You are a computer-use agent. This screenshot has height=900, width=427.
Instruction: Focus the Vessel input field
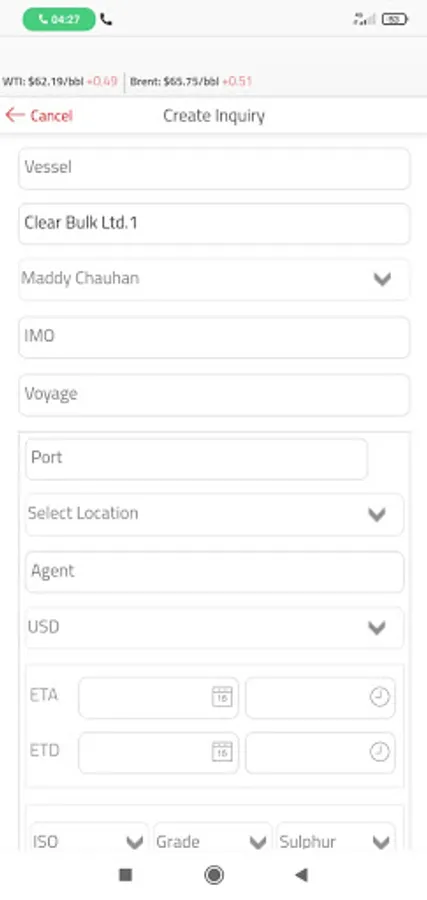click(x=214, y=168)
